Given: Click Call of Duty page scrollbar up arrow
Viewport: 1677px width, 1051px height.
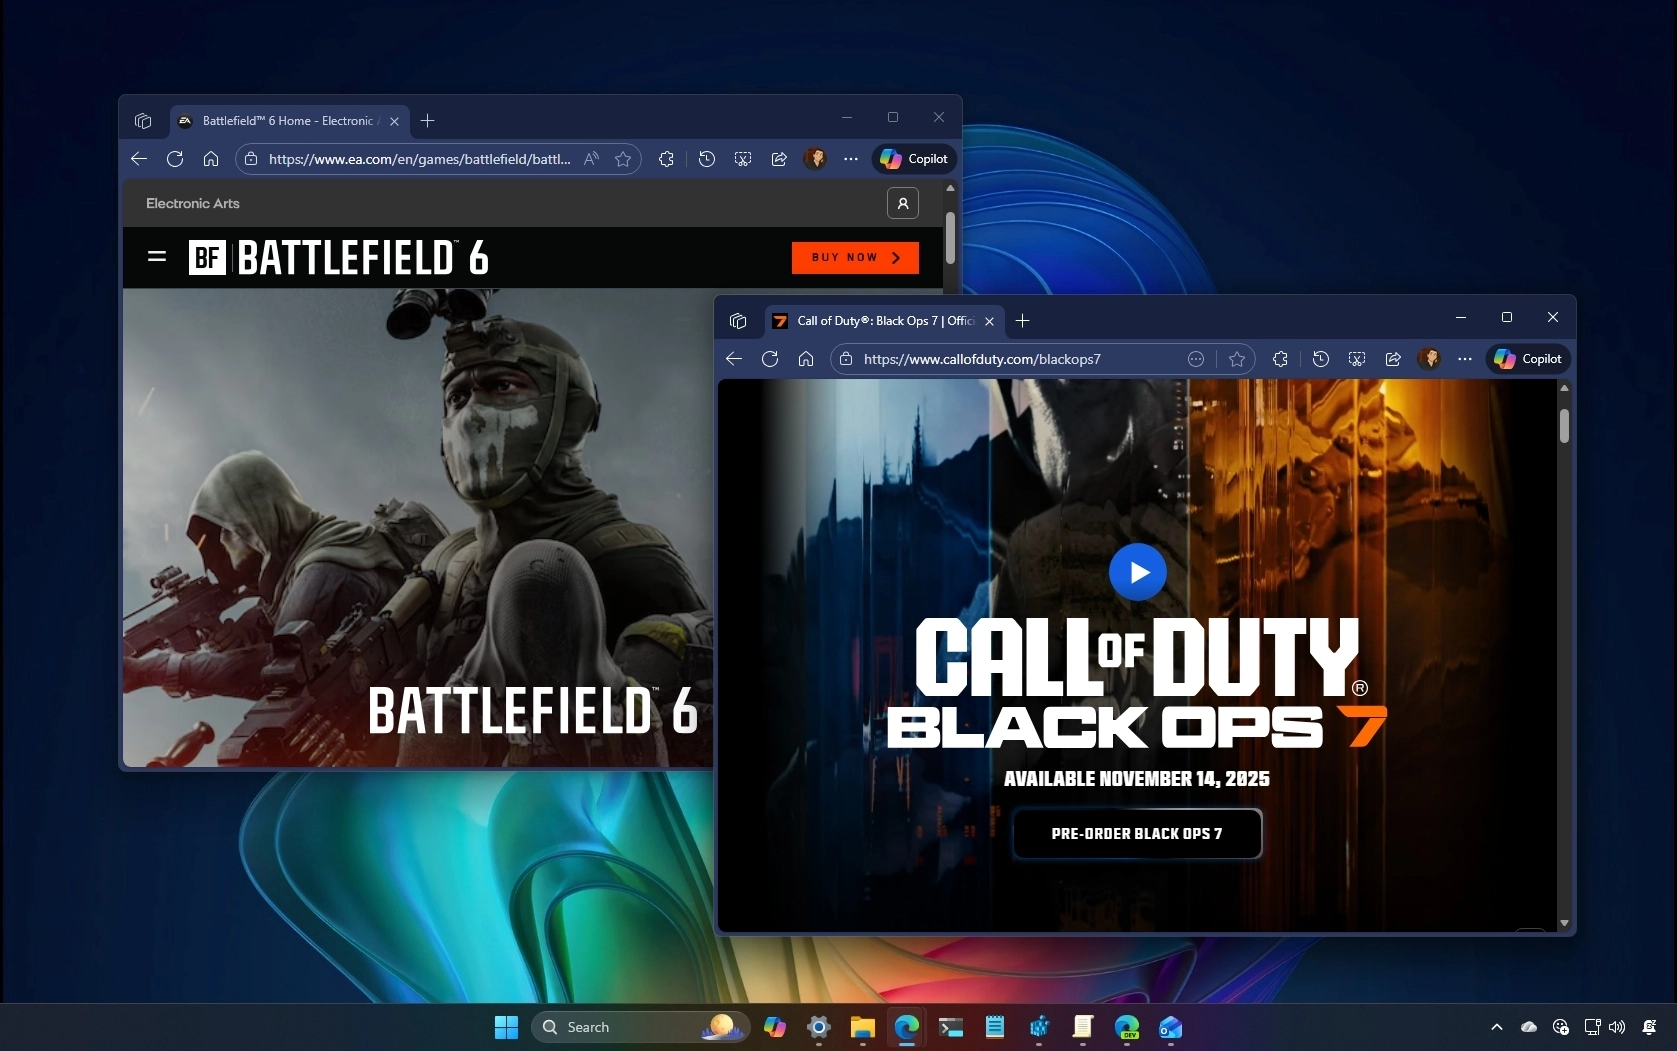Looking at the screenshot, I should tap(1564, 388).
